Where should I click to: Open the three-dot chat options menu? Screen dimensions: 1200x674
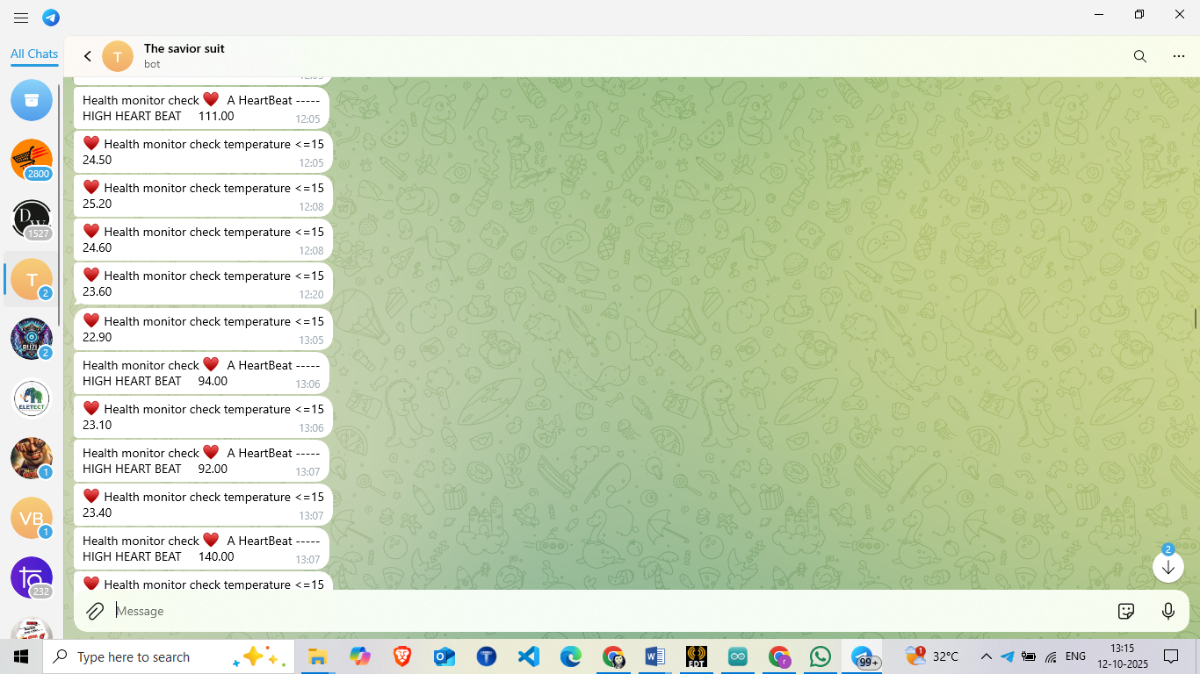point(1178,57)
